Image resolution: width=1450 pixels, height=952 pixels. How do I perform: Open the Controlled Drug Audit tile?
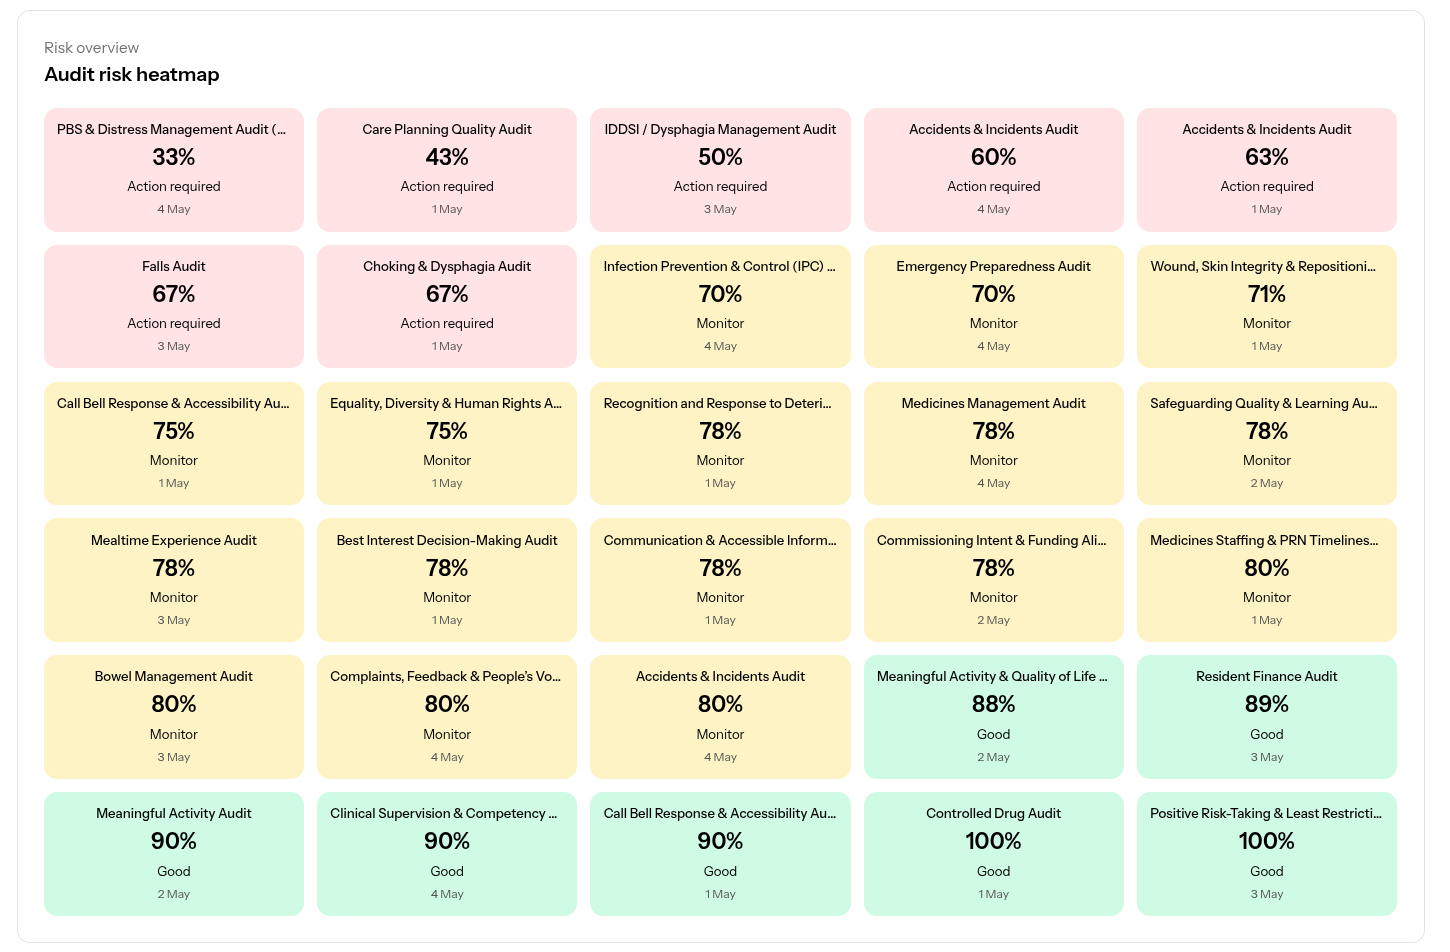pyautogui.click(x=994, y=854)
